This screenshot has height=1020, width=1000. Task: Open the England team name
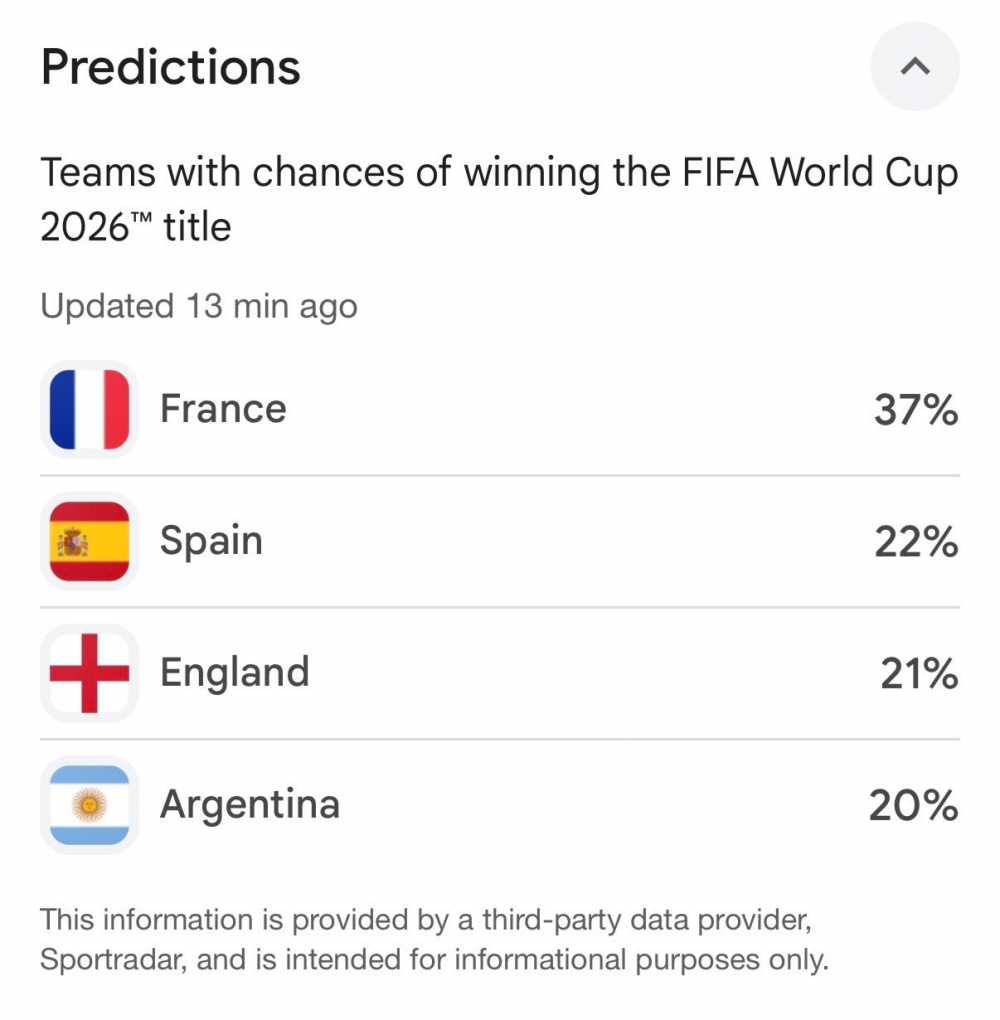[235, 673]
